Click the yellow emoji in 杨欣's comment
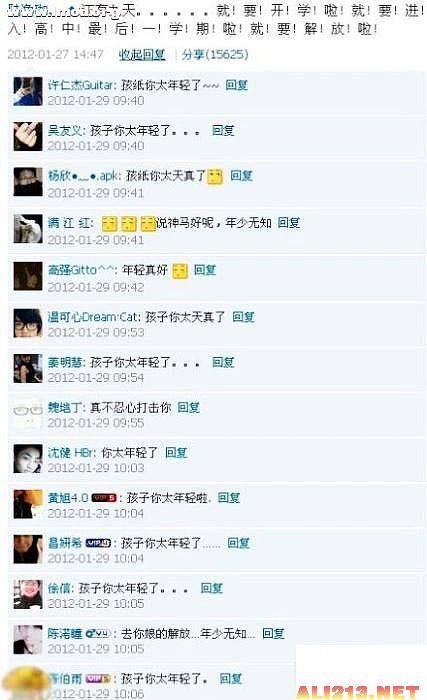 tap(215, 176)
